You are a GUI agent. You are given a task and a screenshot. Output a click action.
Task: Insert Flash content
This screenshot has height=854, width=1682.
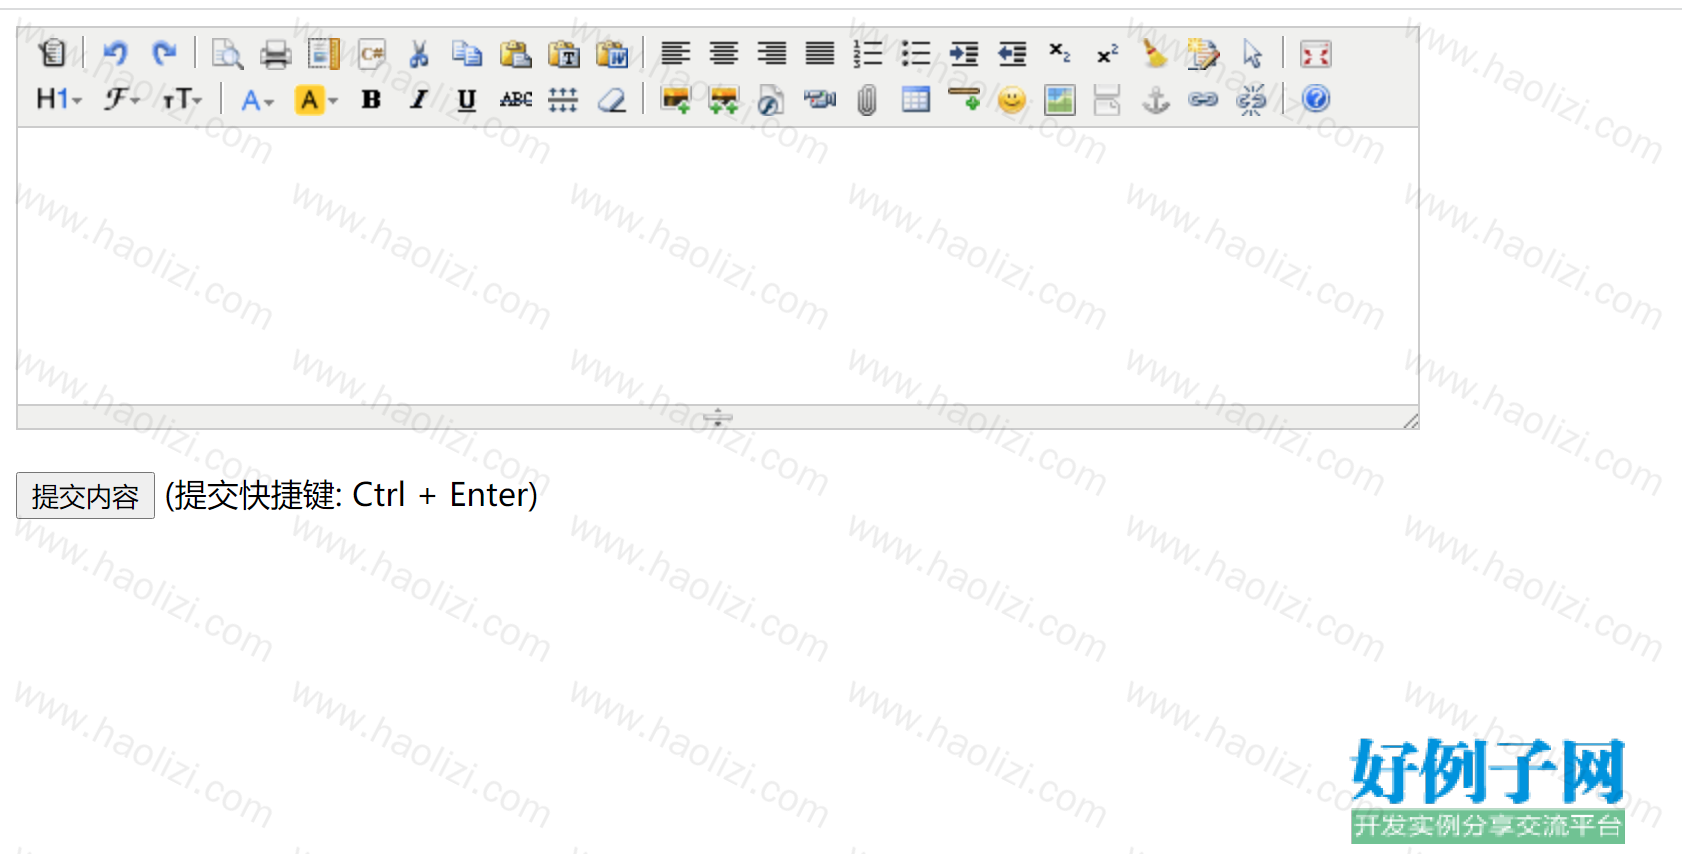[x=771, y=99]
